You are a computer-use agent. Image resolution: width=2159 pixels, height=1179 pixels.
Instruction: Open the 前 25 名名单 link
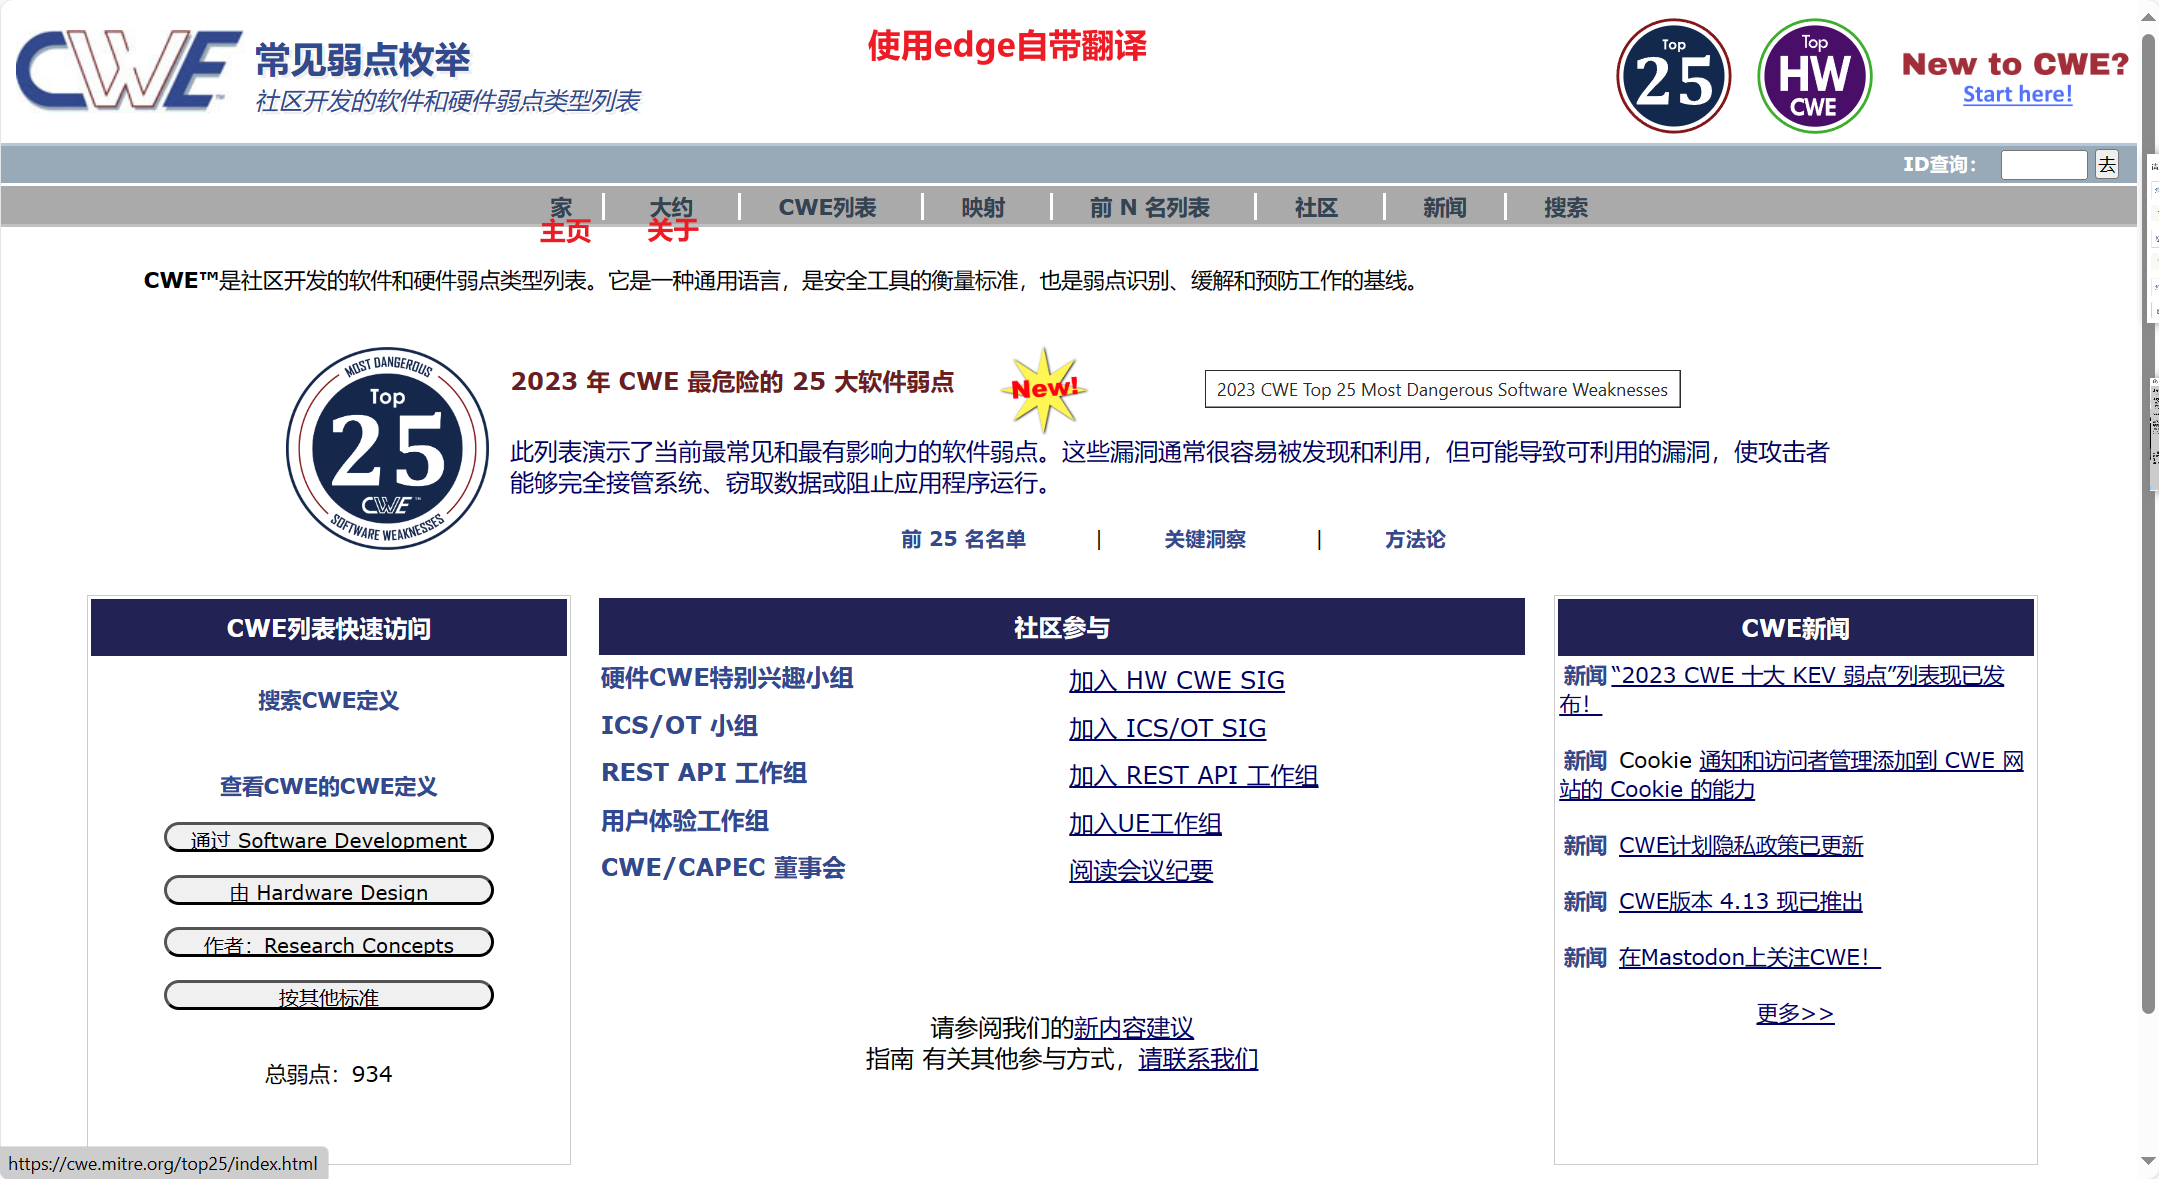pos(963,539)
